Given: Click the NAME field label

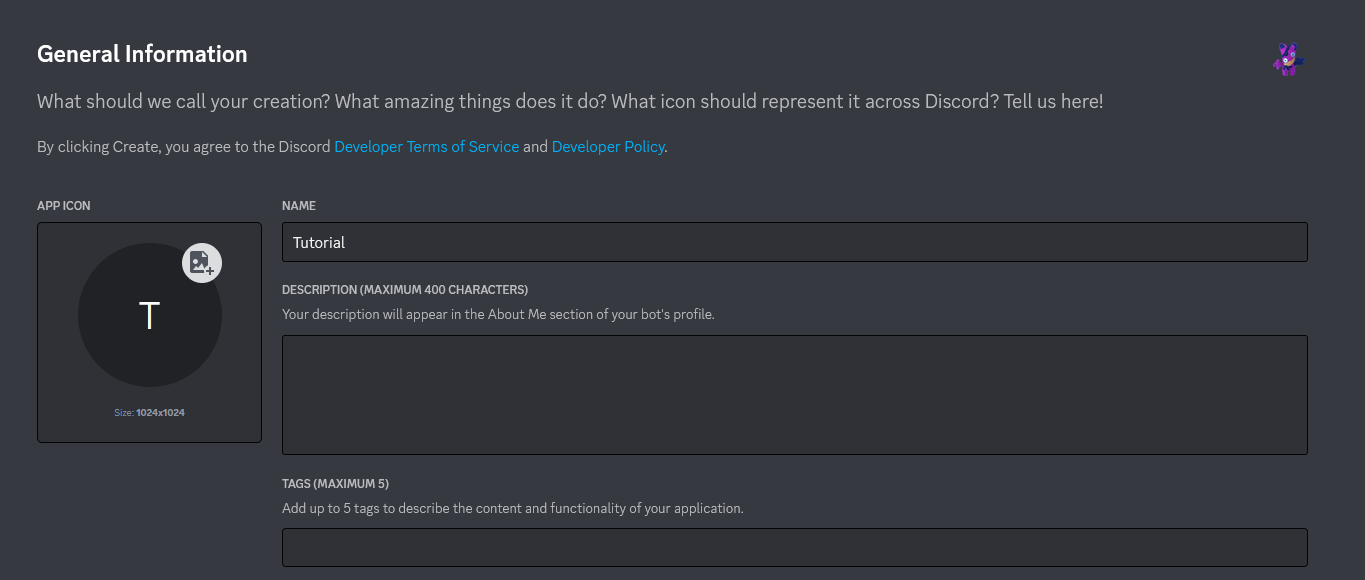Looking at the screenshot, I should [x=299, y=206].
